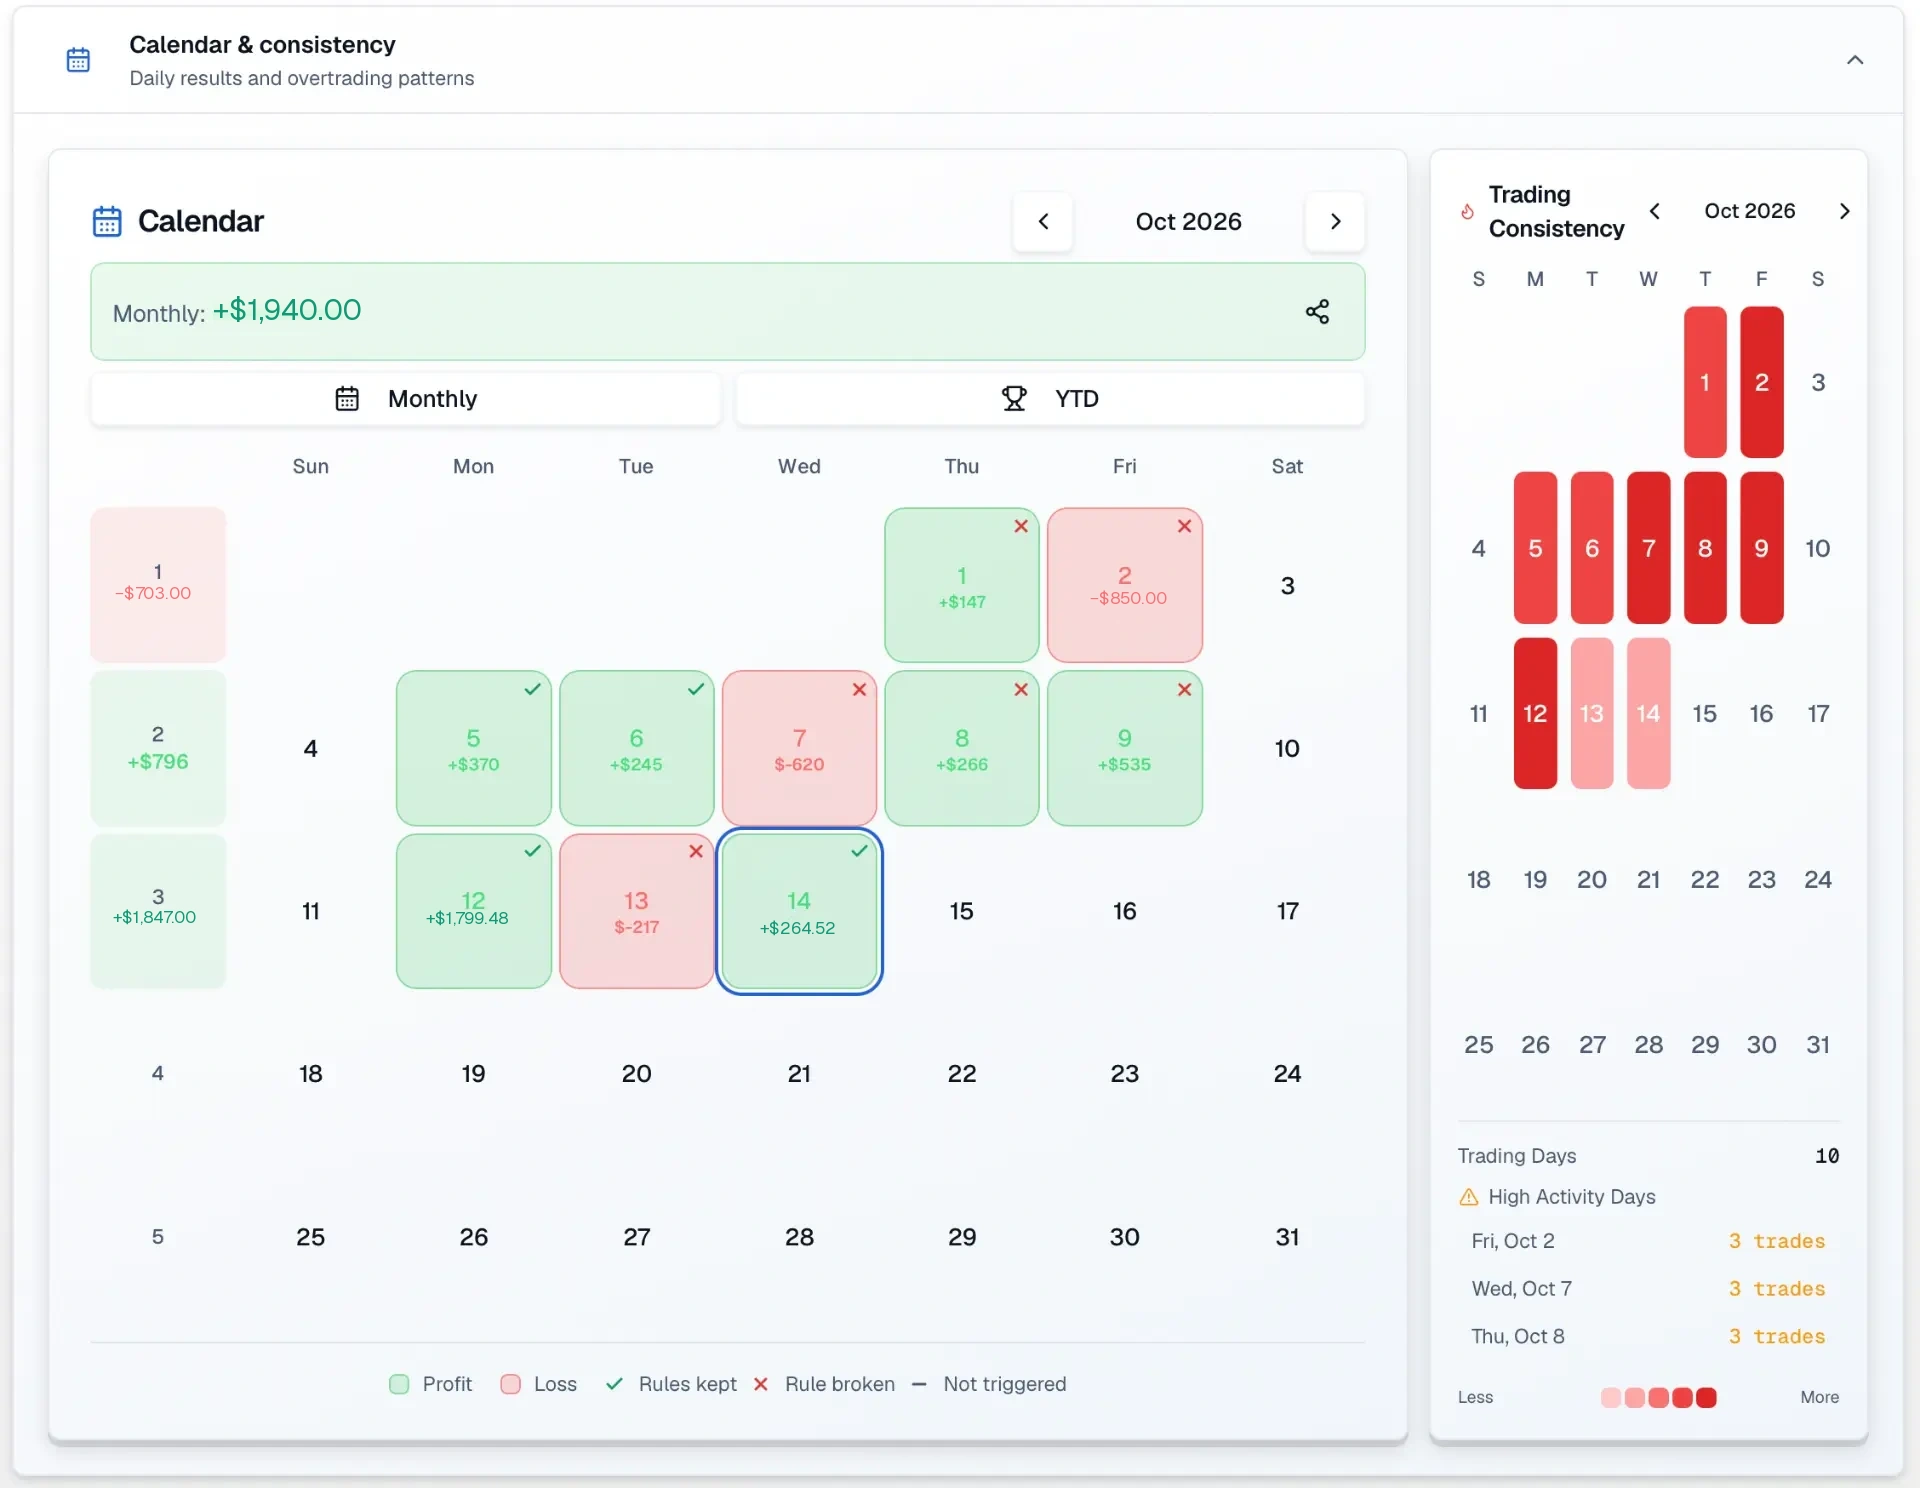Click the High Activity Days warning icon
The image size is (1920, 1488).
pyautogui.click(x=1469, y=1197)
